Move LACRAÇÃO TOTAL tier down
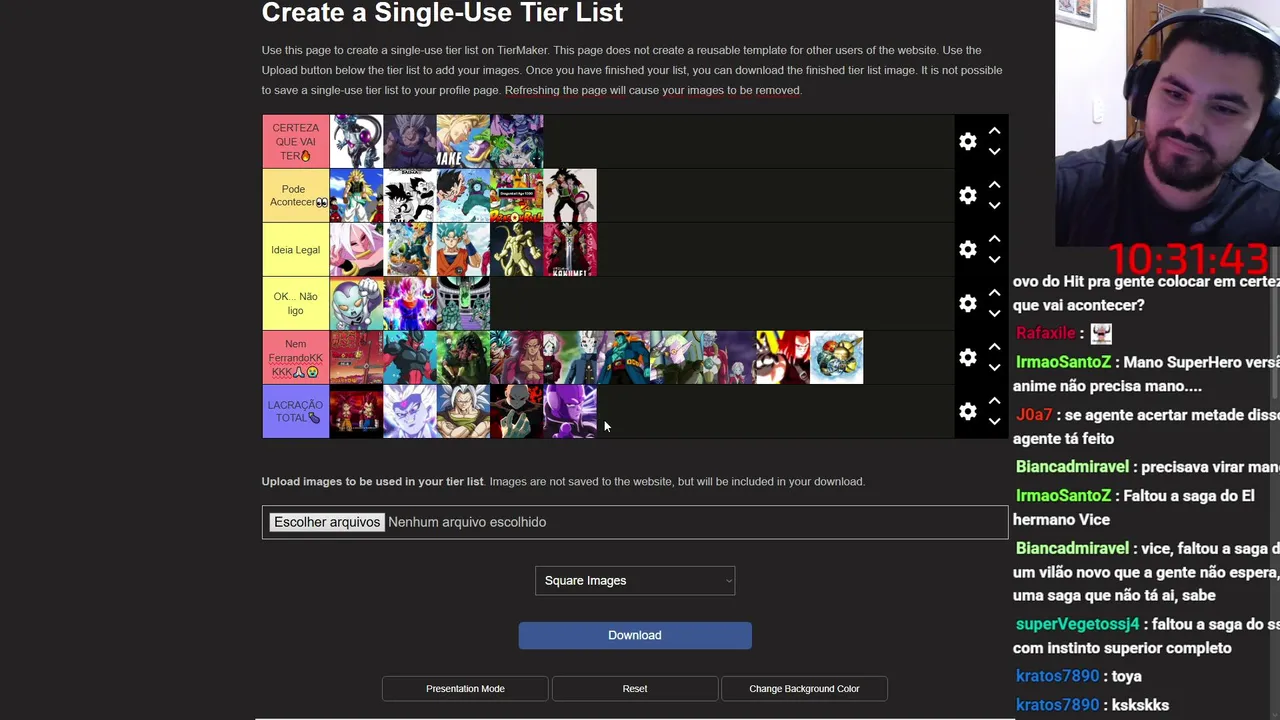Viewport: 1280px width, 720px height. click(x=994, y=422)
